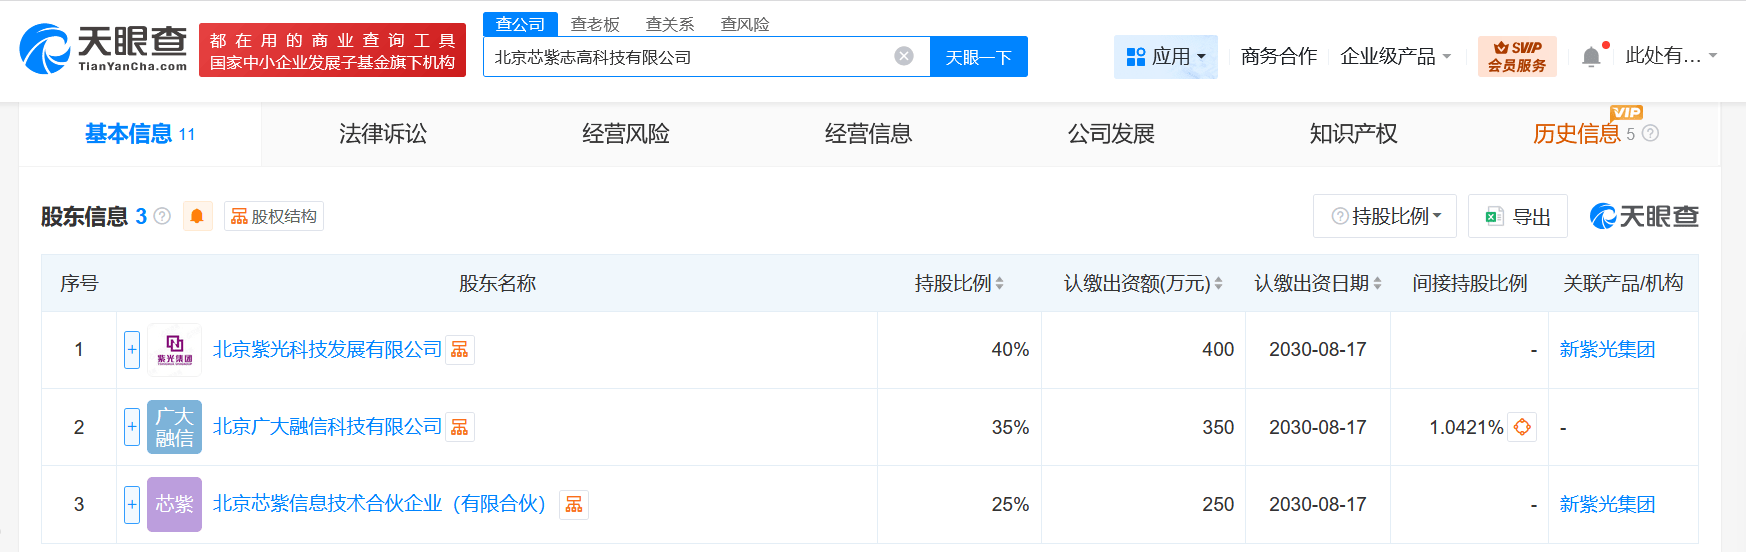Open equity structure icon for 北京紫光科技发展有限公司
The image size is (1746, 552).
point(460,350)
